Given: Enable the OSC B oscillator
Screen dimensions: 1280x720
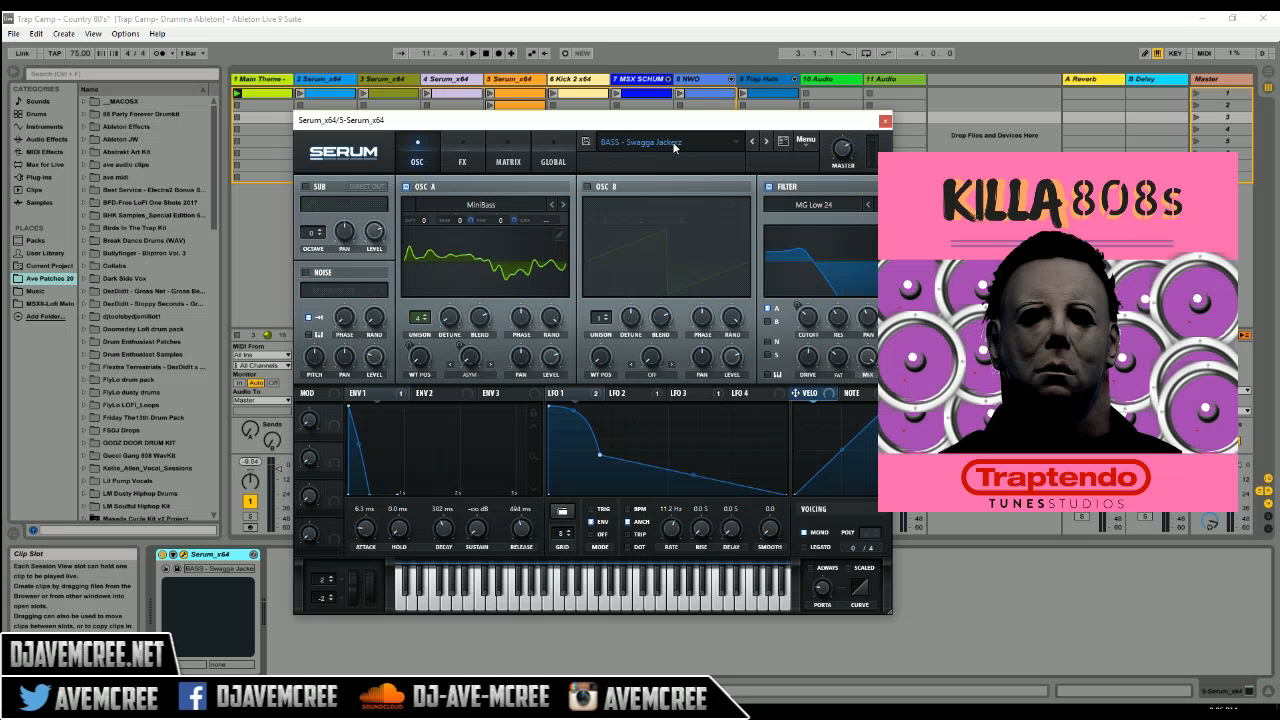Looking at the screenshot, I should pos(588,187).
